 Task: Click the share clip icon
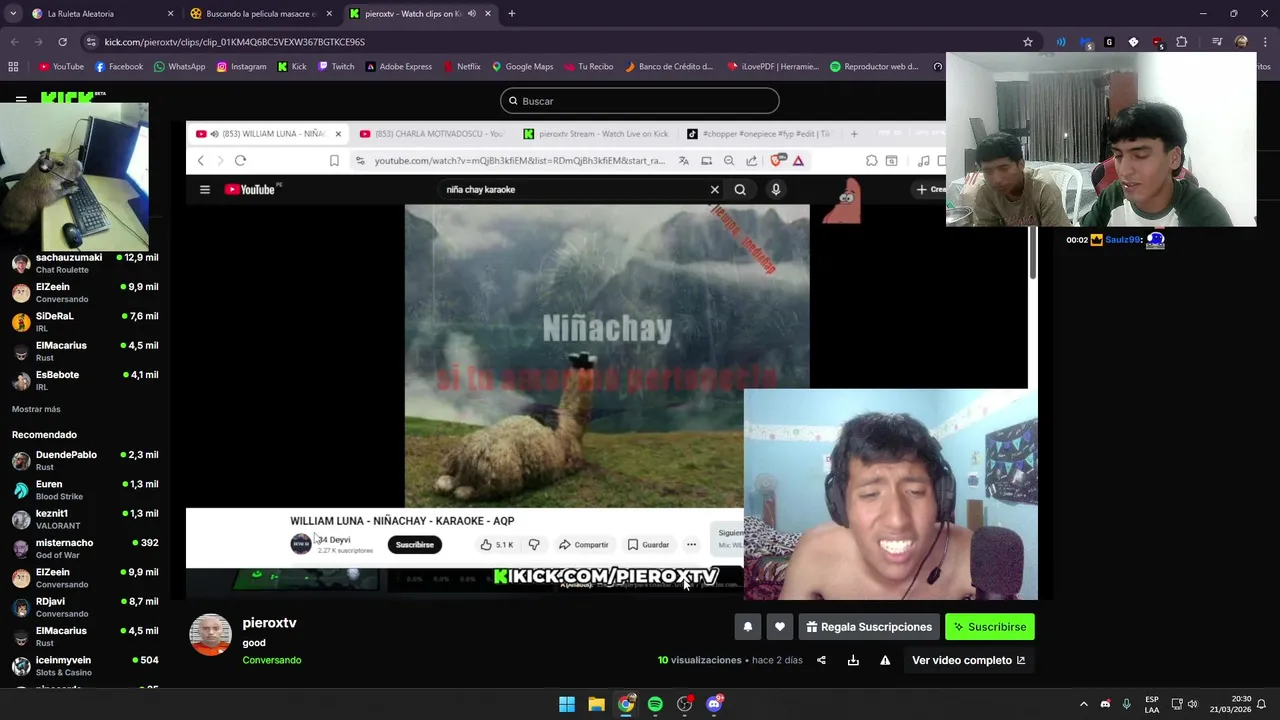coord(821,660)
